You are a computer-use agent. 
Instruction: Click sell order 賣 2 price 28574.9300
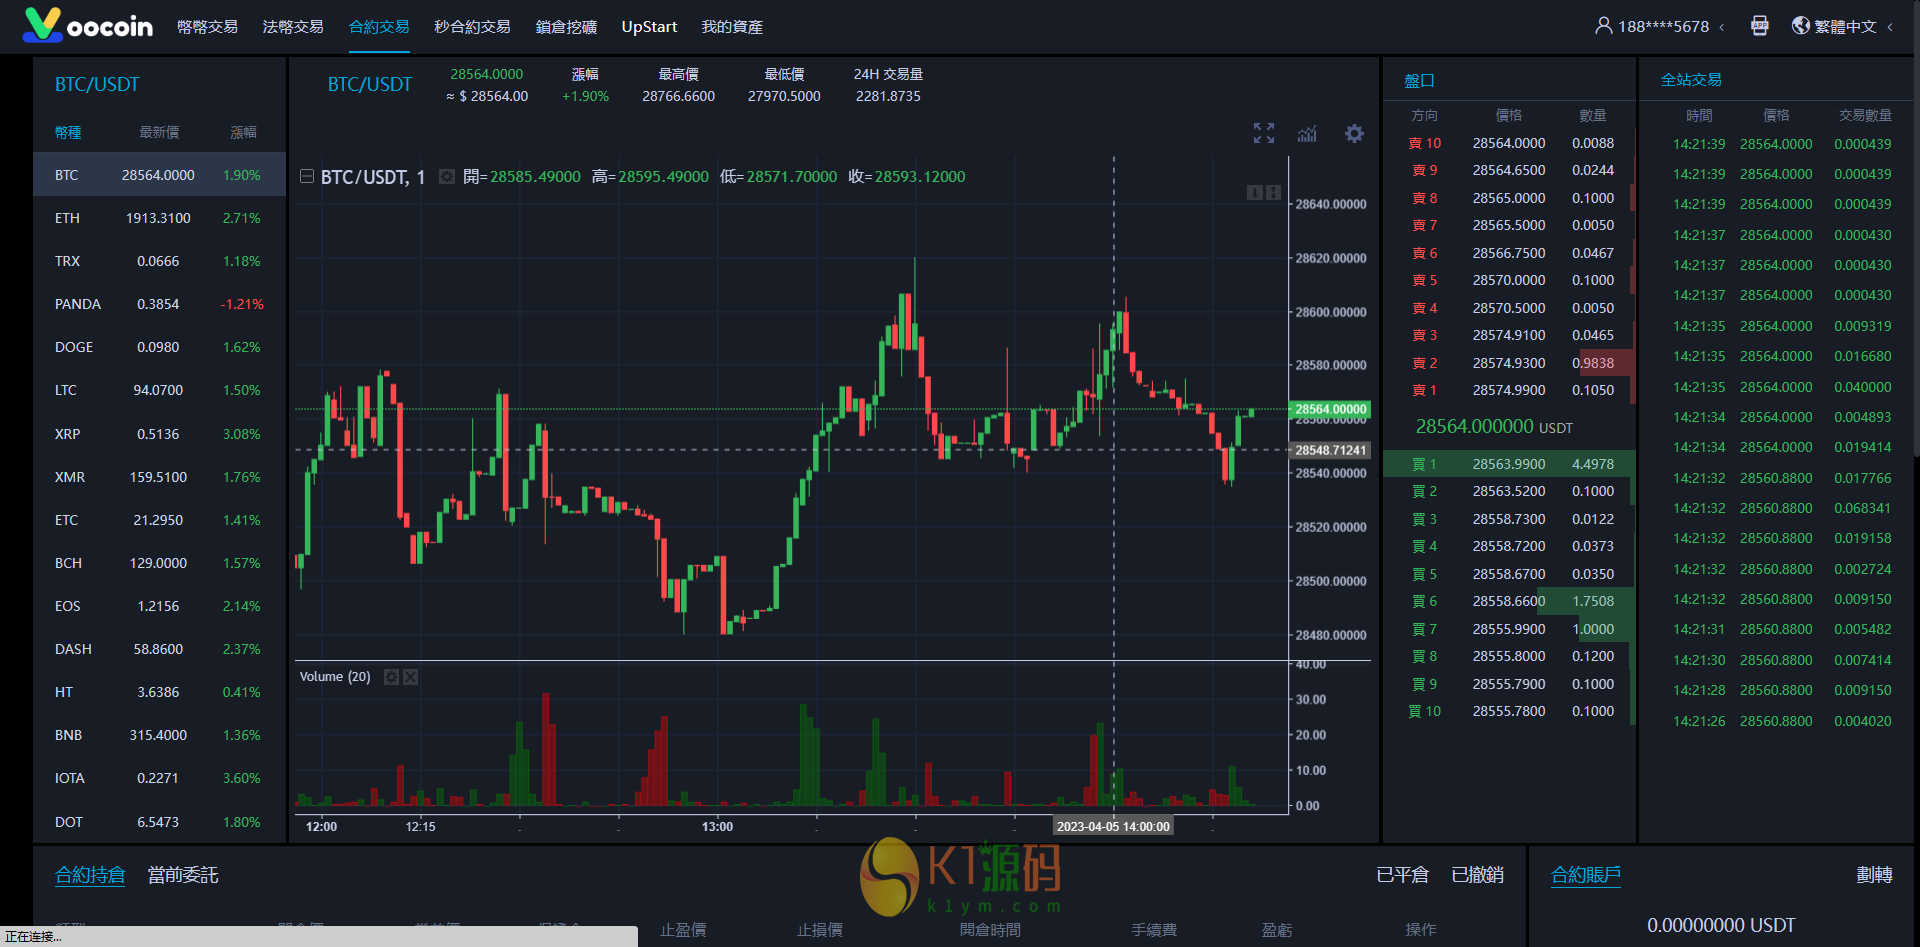(x=1509, y=363)
